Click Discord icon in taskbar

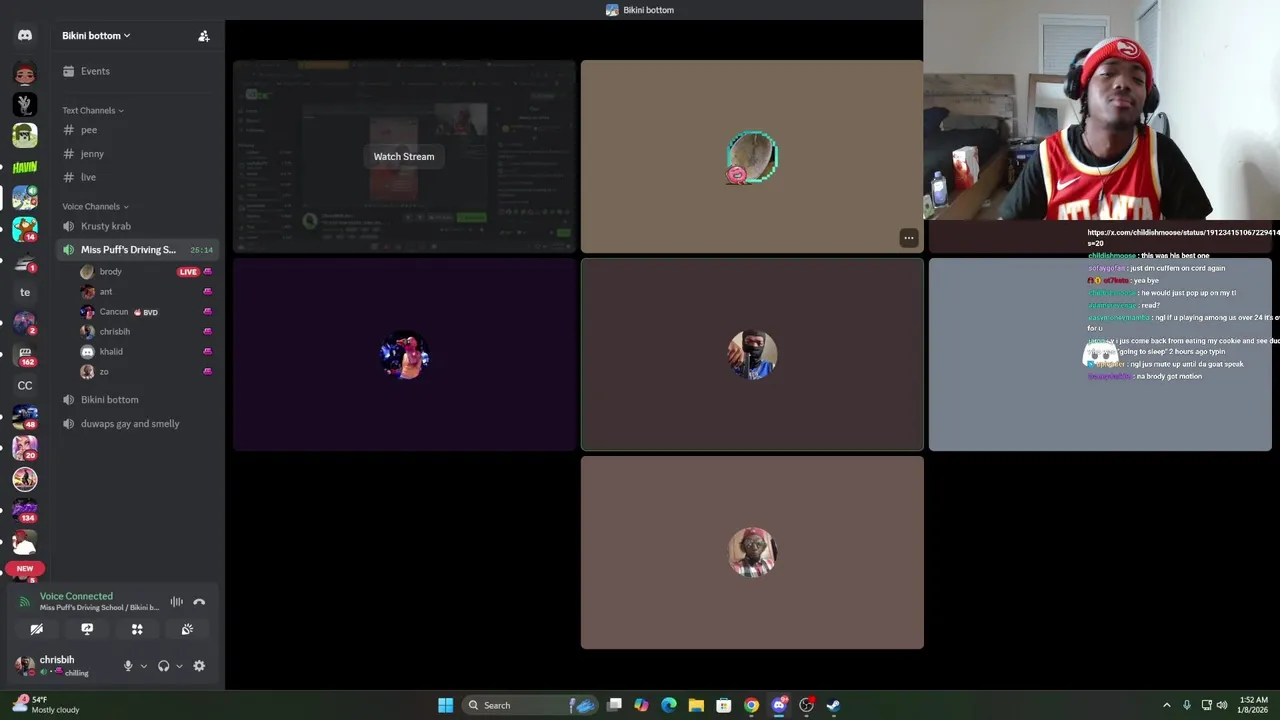pos(779,705)
